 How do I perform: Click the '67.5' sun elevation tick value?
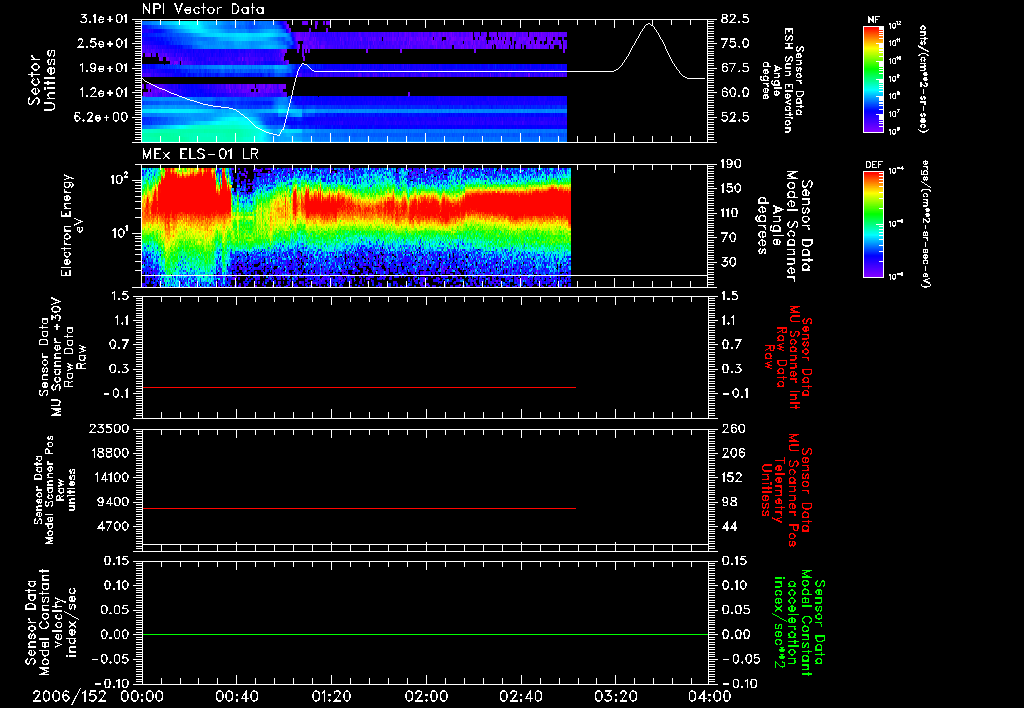pos(735,68)
